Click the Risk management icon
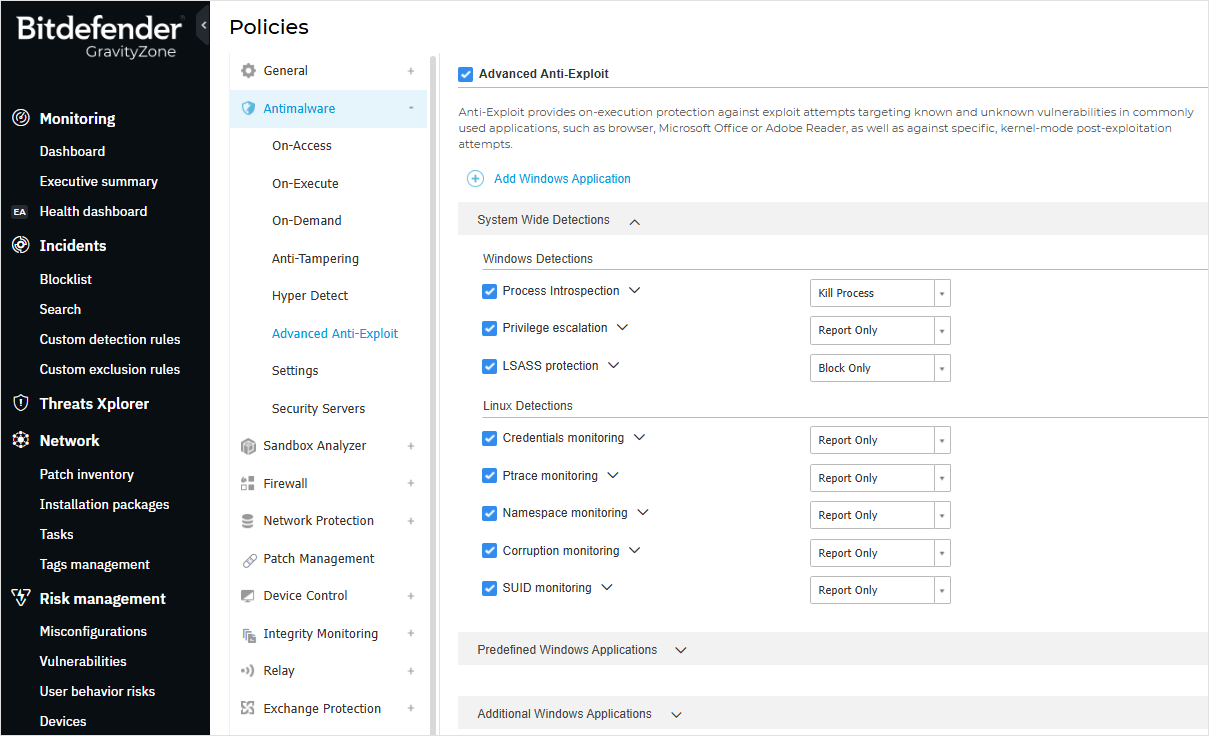 (20, 598)
